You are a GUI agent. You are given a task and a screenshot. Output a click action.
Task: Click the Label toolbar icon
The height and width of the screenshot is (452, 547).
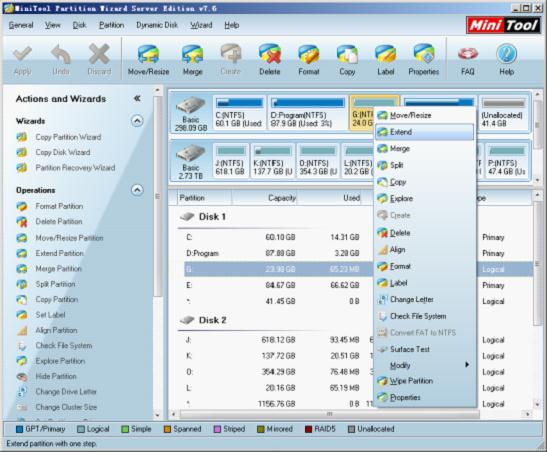(x=385, y=59)
